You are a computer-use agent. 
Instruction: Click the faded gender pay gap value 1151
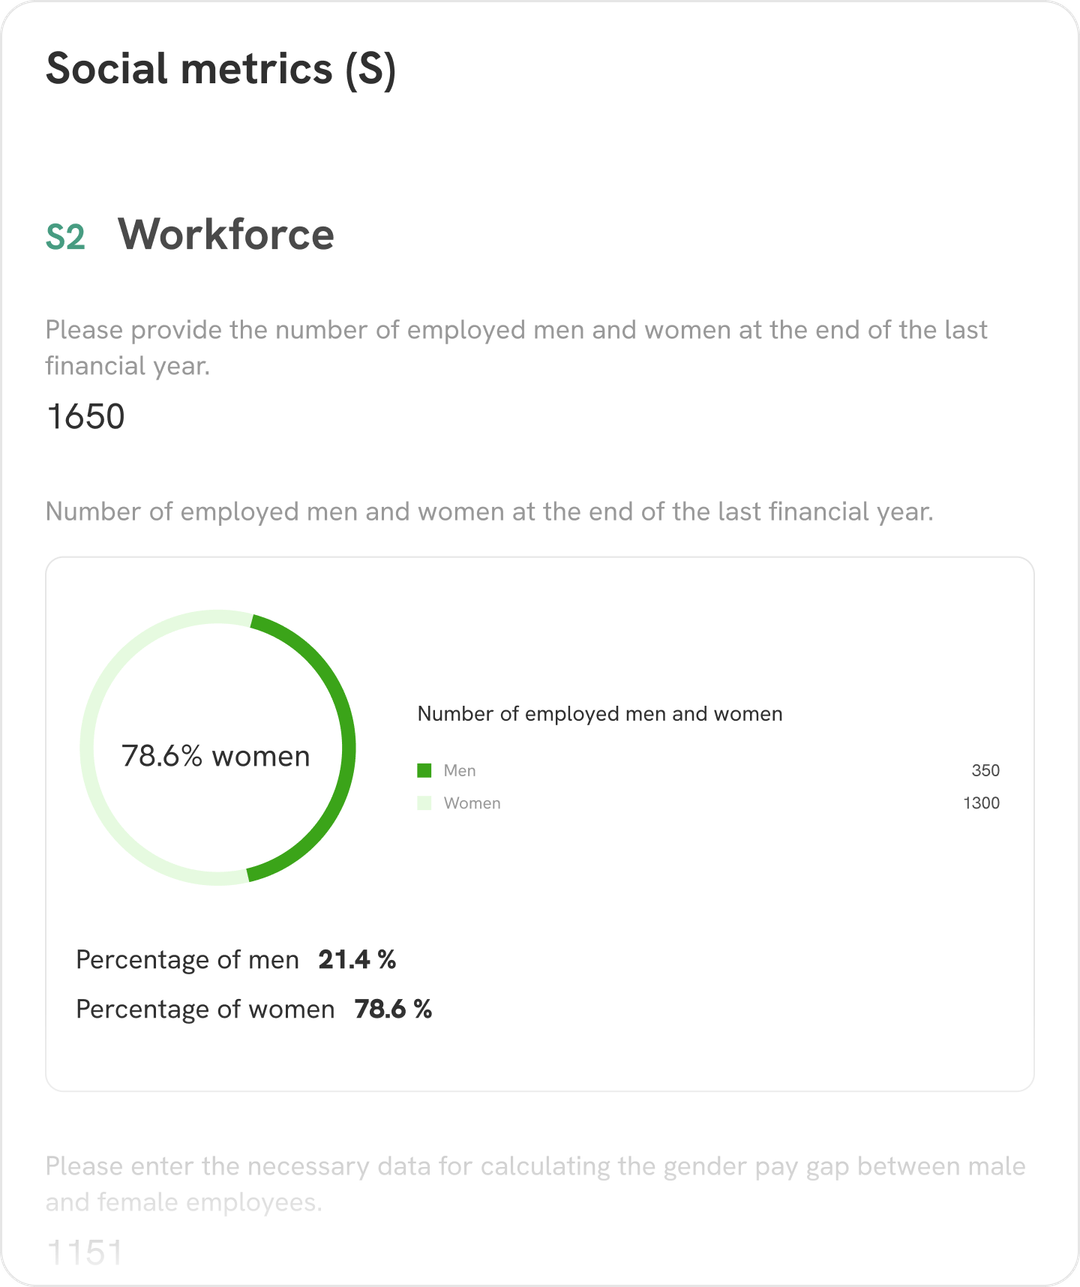coord(85,1252)
